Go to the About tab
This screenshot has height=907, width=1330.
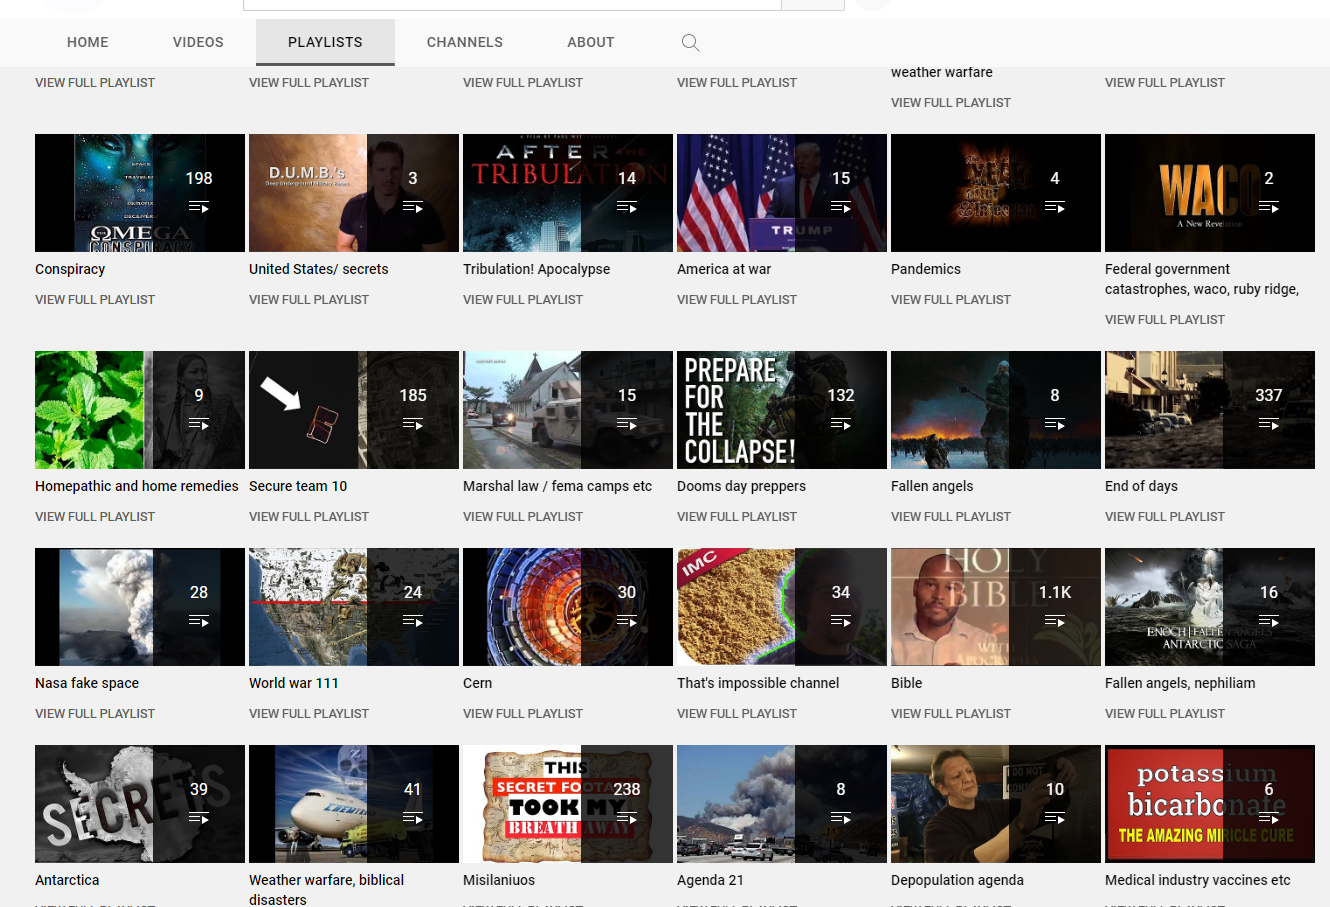coord(590,42)
